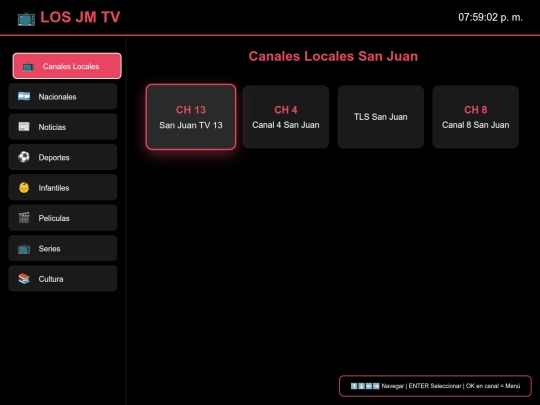Click the television icon next to Series
The width and height of the screenshot is (540, 405).
(24, 248)
